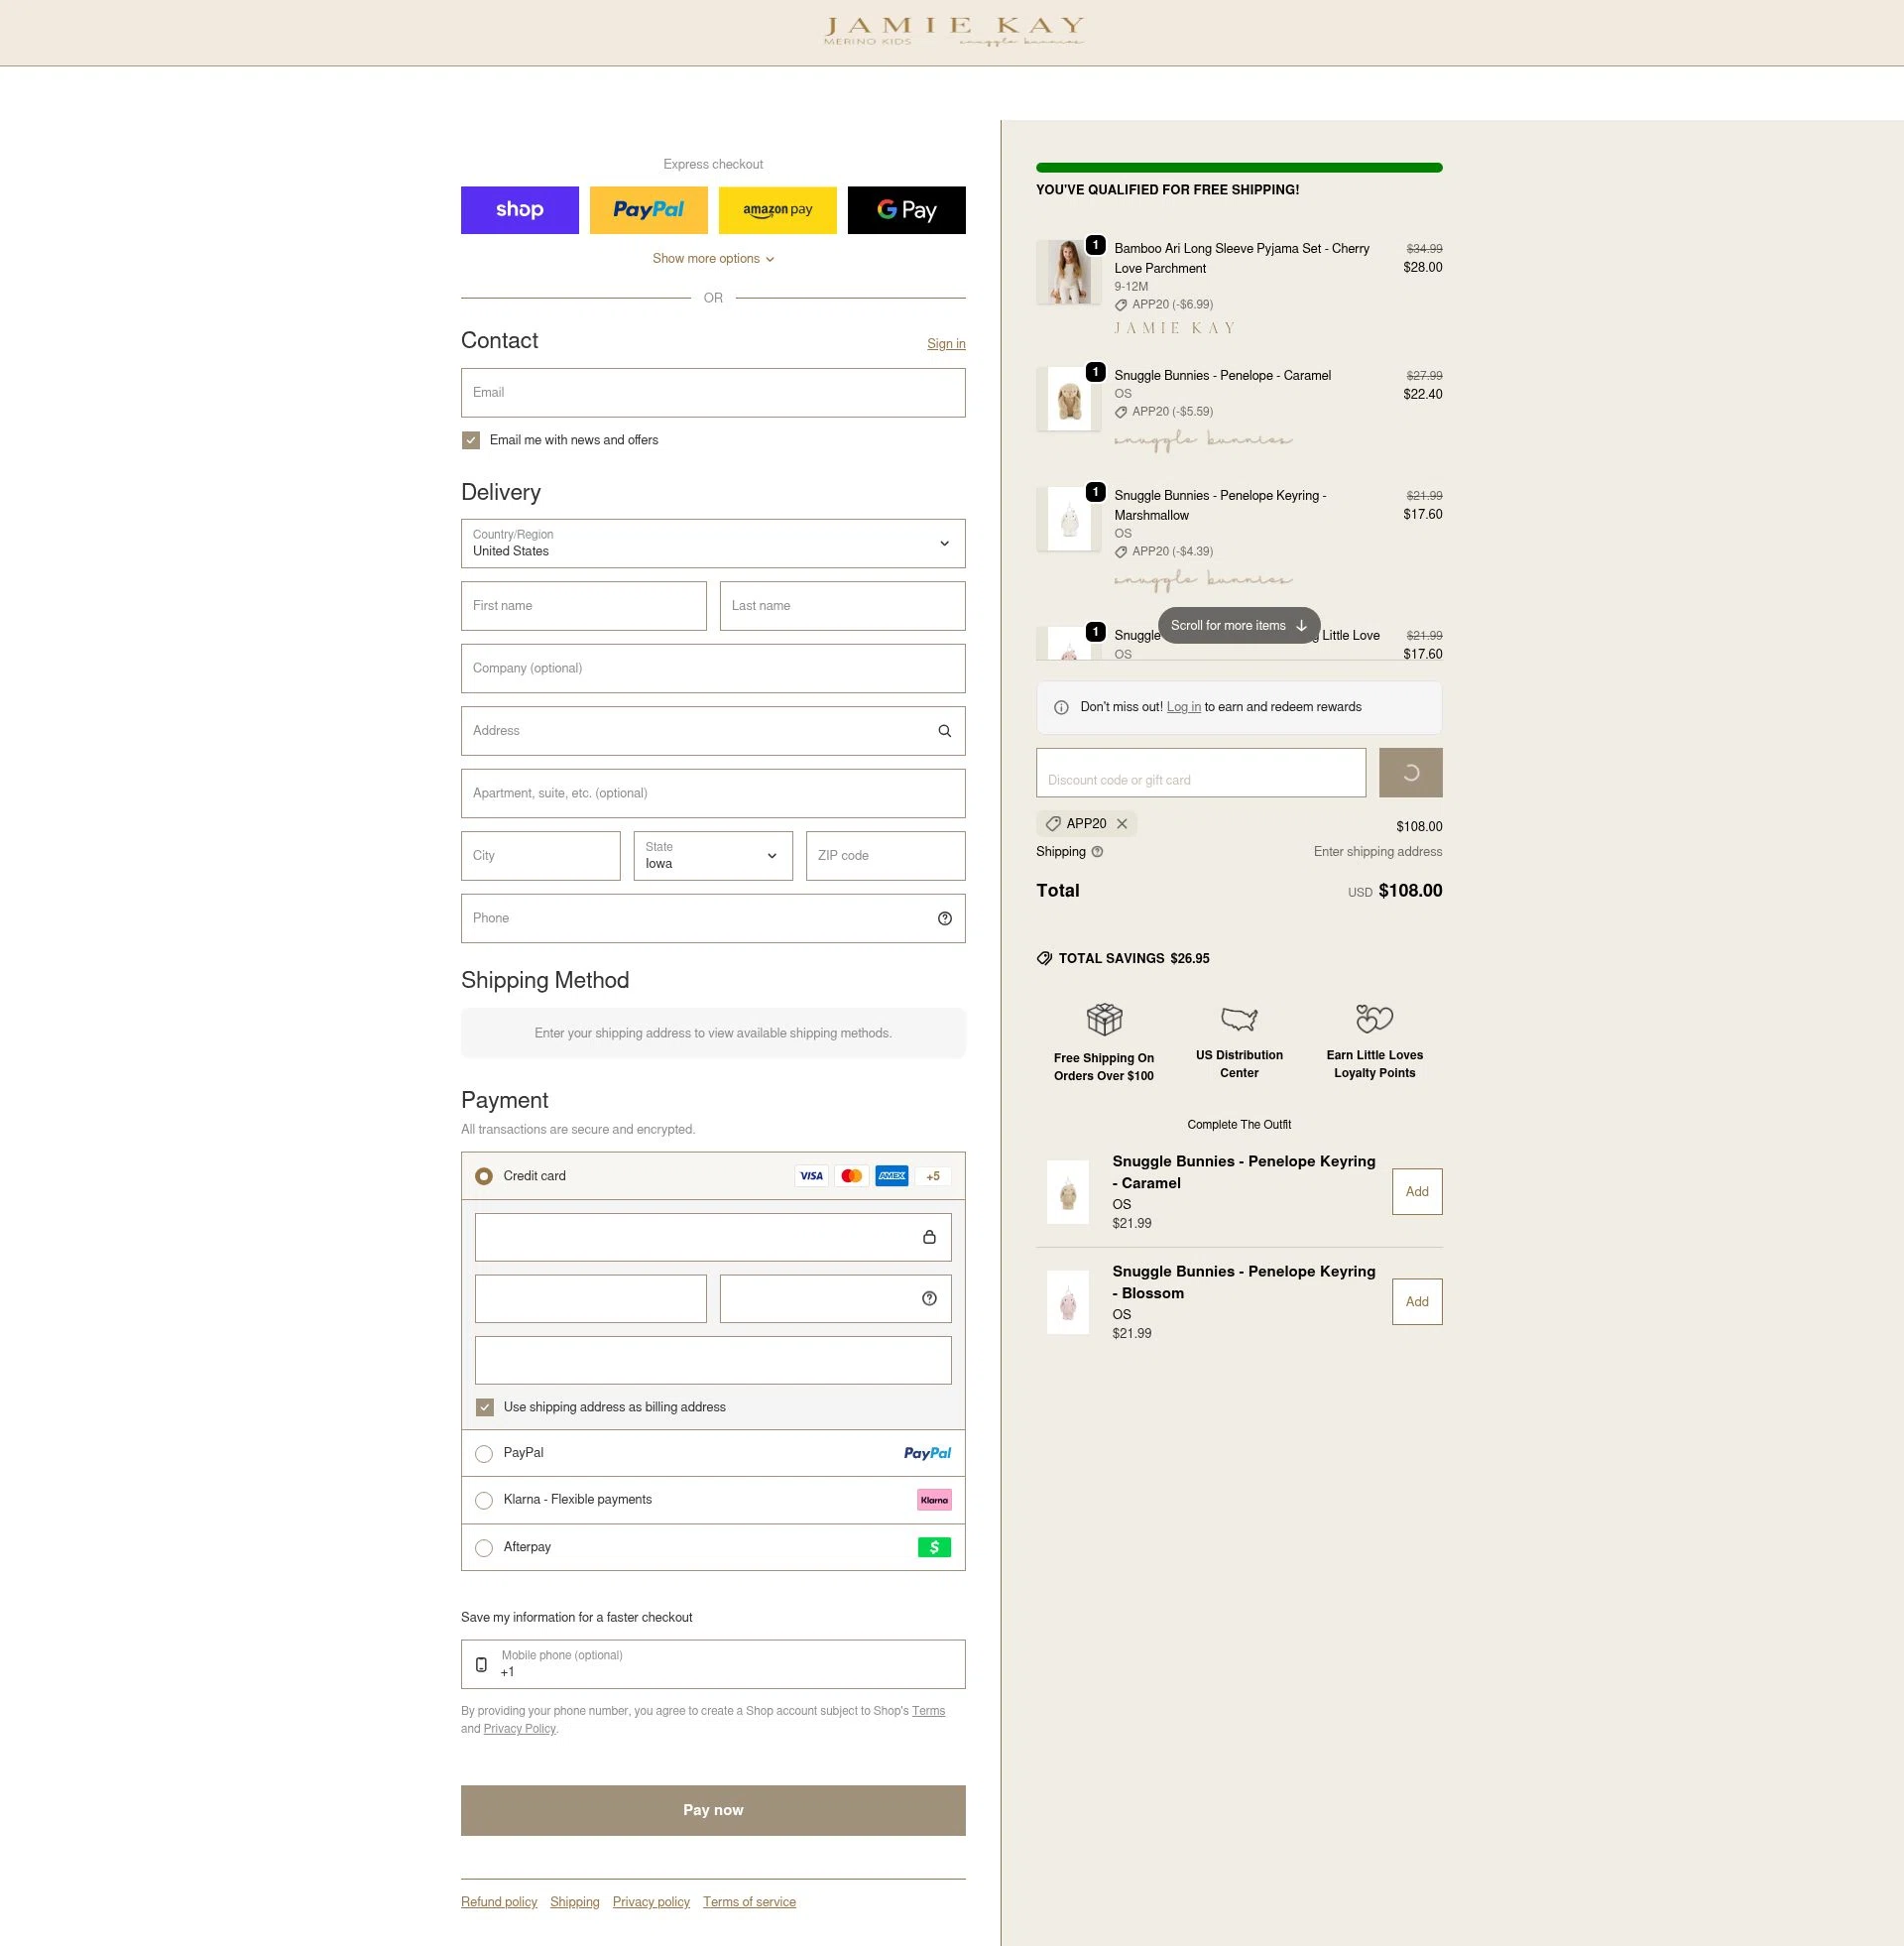Screen dimensions: 1904x1946
Task: Change the State dropdown from Iowa
Action: coord(712,856)
